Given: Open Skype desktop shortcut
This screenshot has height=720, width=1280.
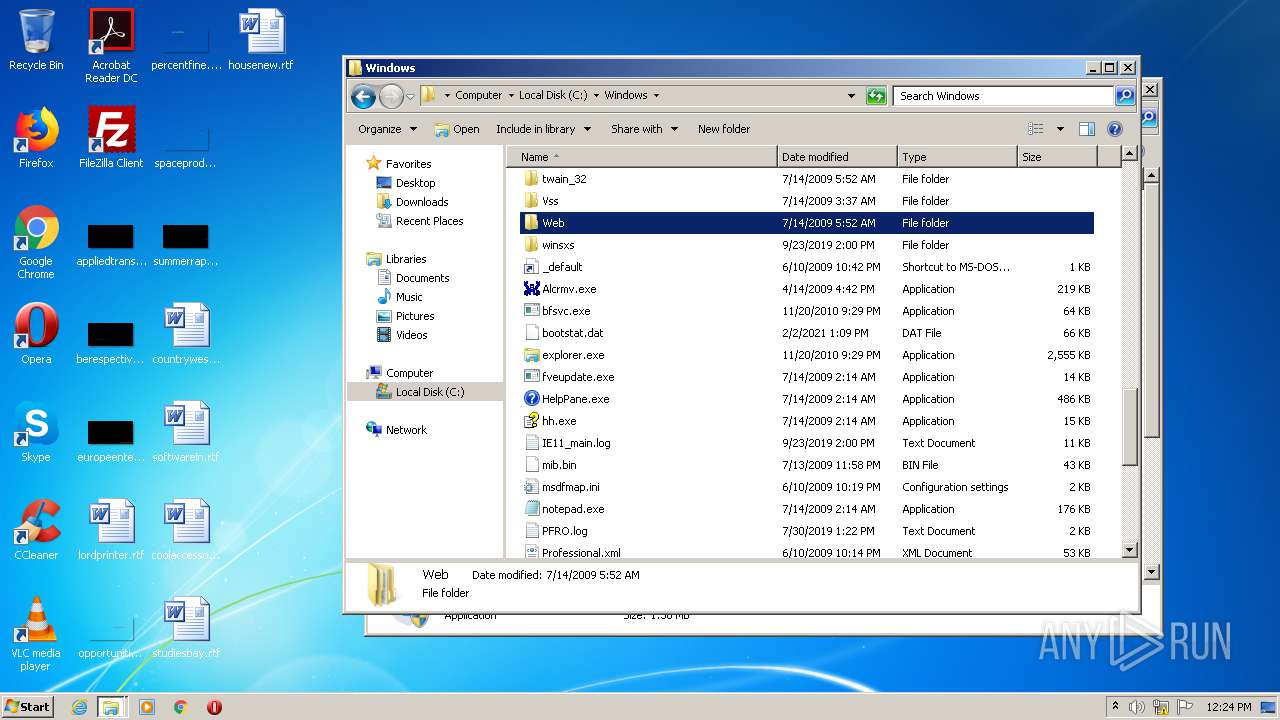Looking at the screenshot, I should 36,432.
